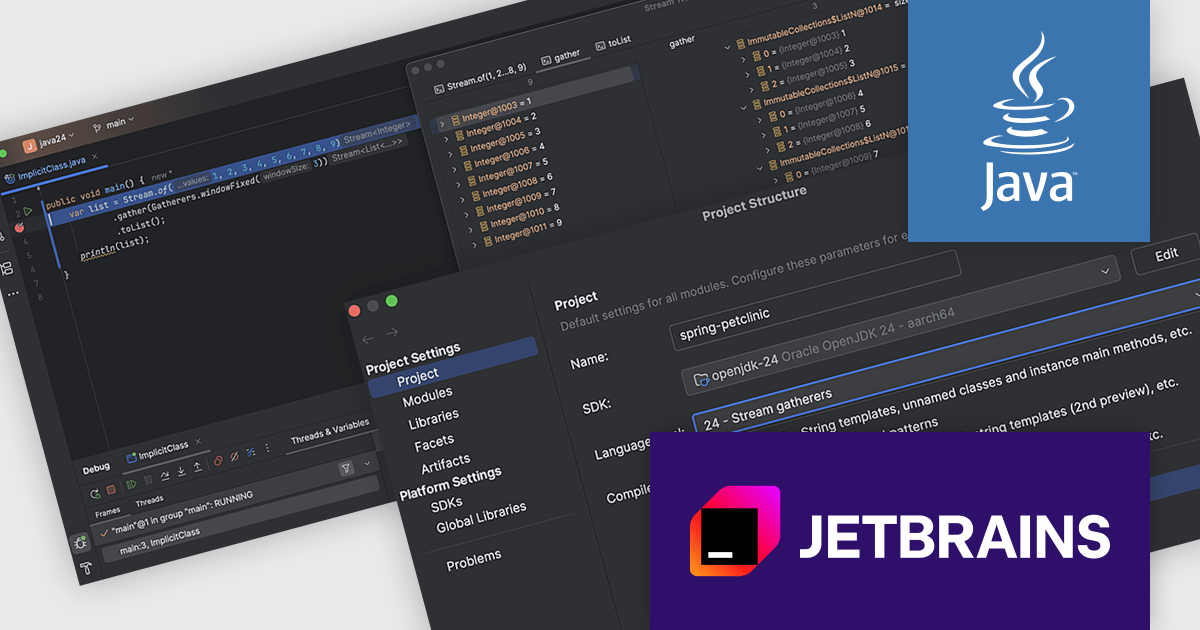Select the Threads sub-tab
The height and width of the screenshot is (630, 1200).
149,501
